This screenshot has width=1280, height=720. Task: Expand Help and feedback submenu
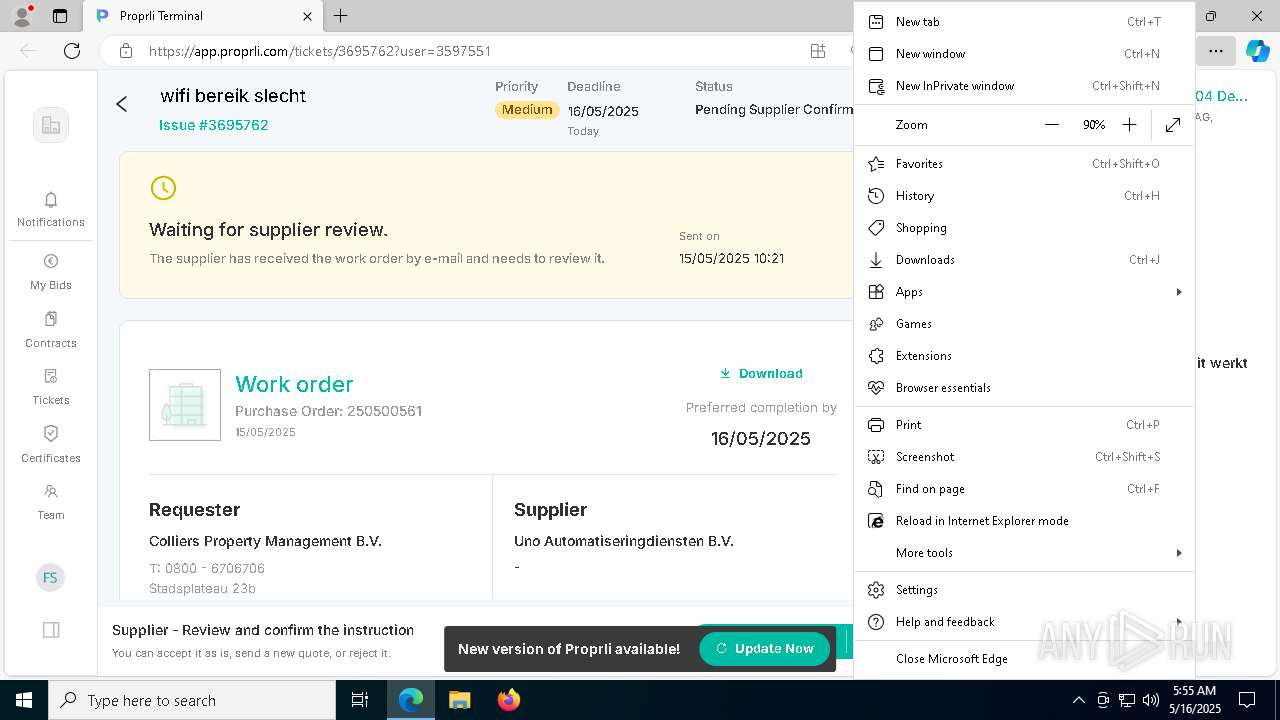1024,622
